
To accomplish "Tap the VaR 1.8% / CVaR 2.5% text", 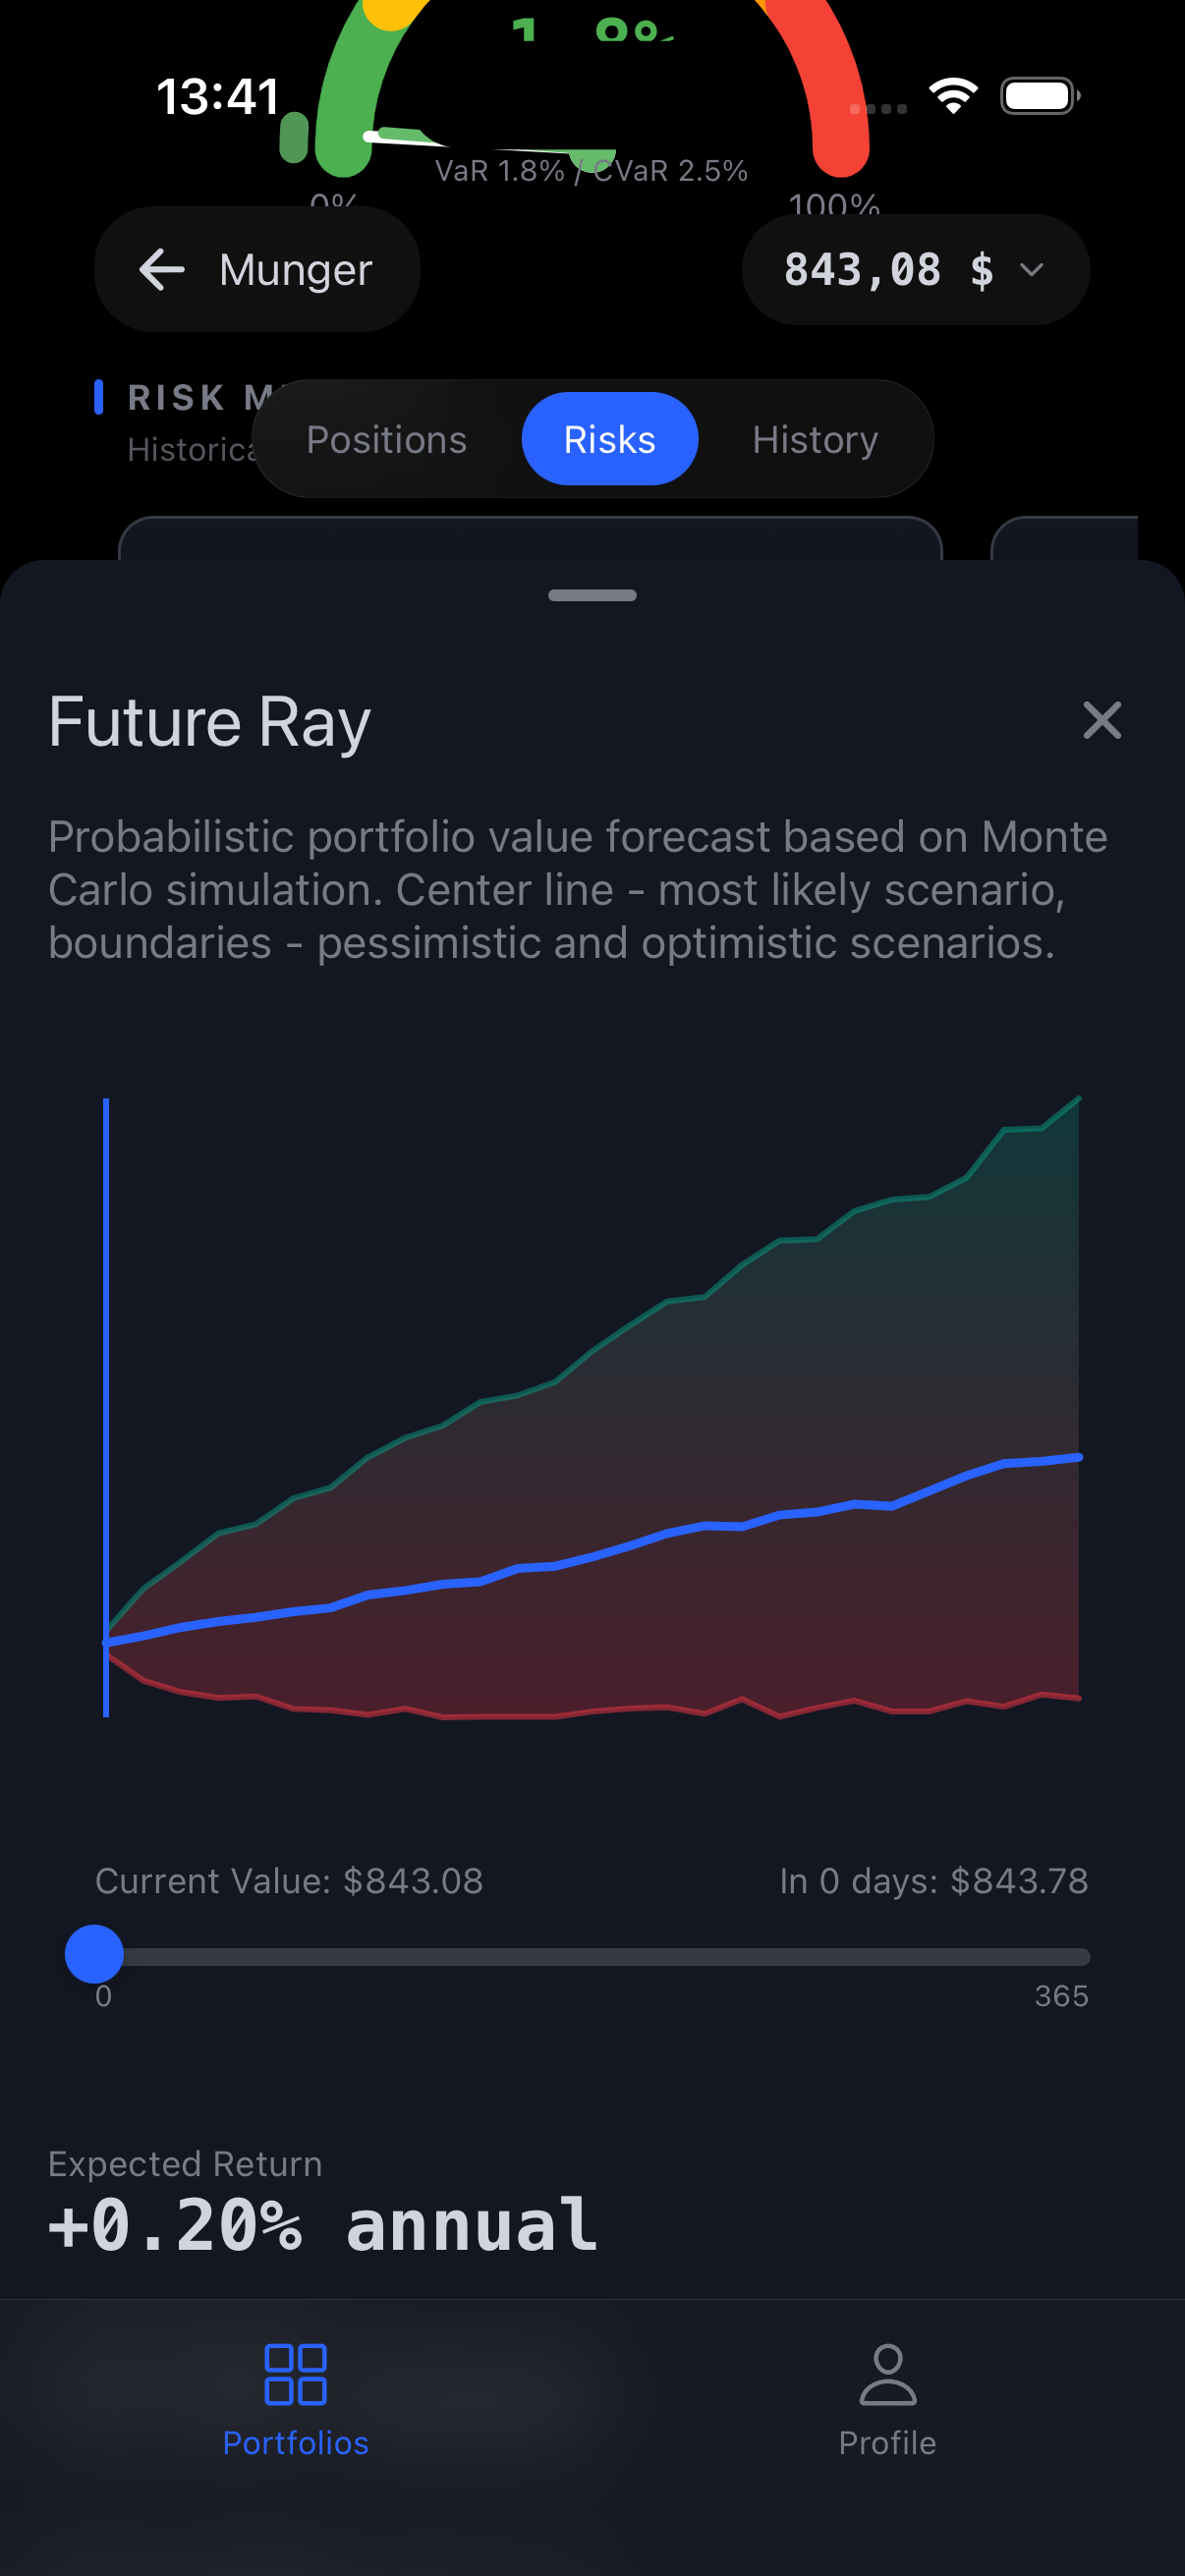I will pos(591,170).
